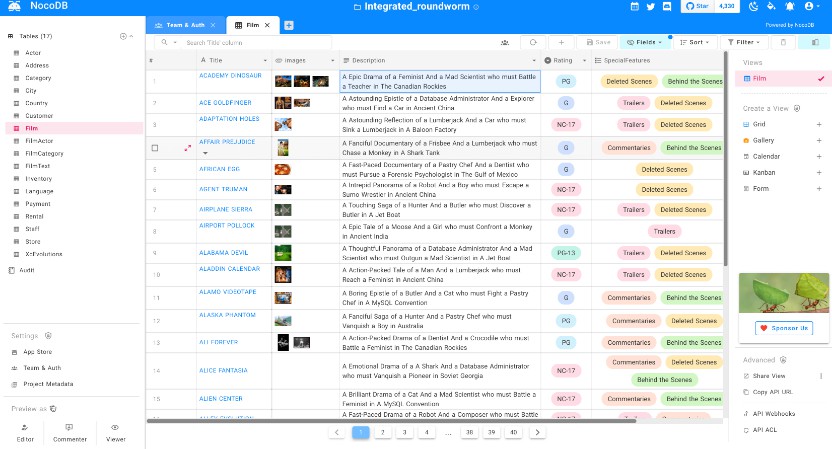Open the Twitter icon link

point(651,7)
